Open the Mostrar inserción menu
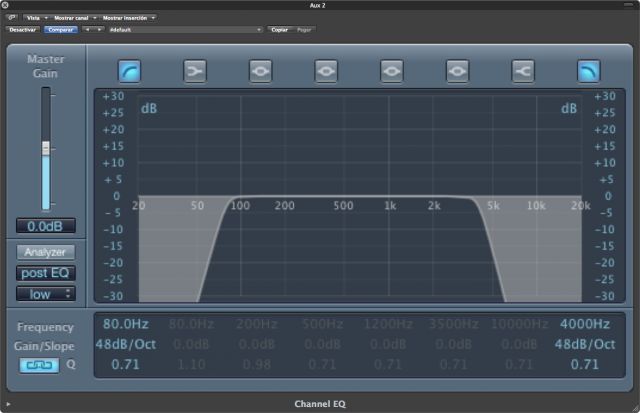This screenshot has height=413, width=640. pyautogui.click(x=128, y=18)
